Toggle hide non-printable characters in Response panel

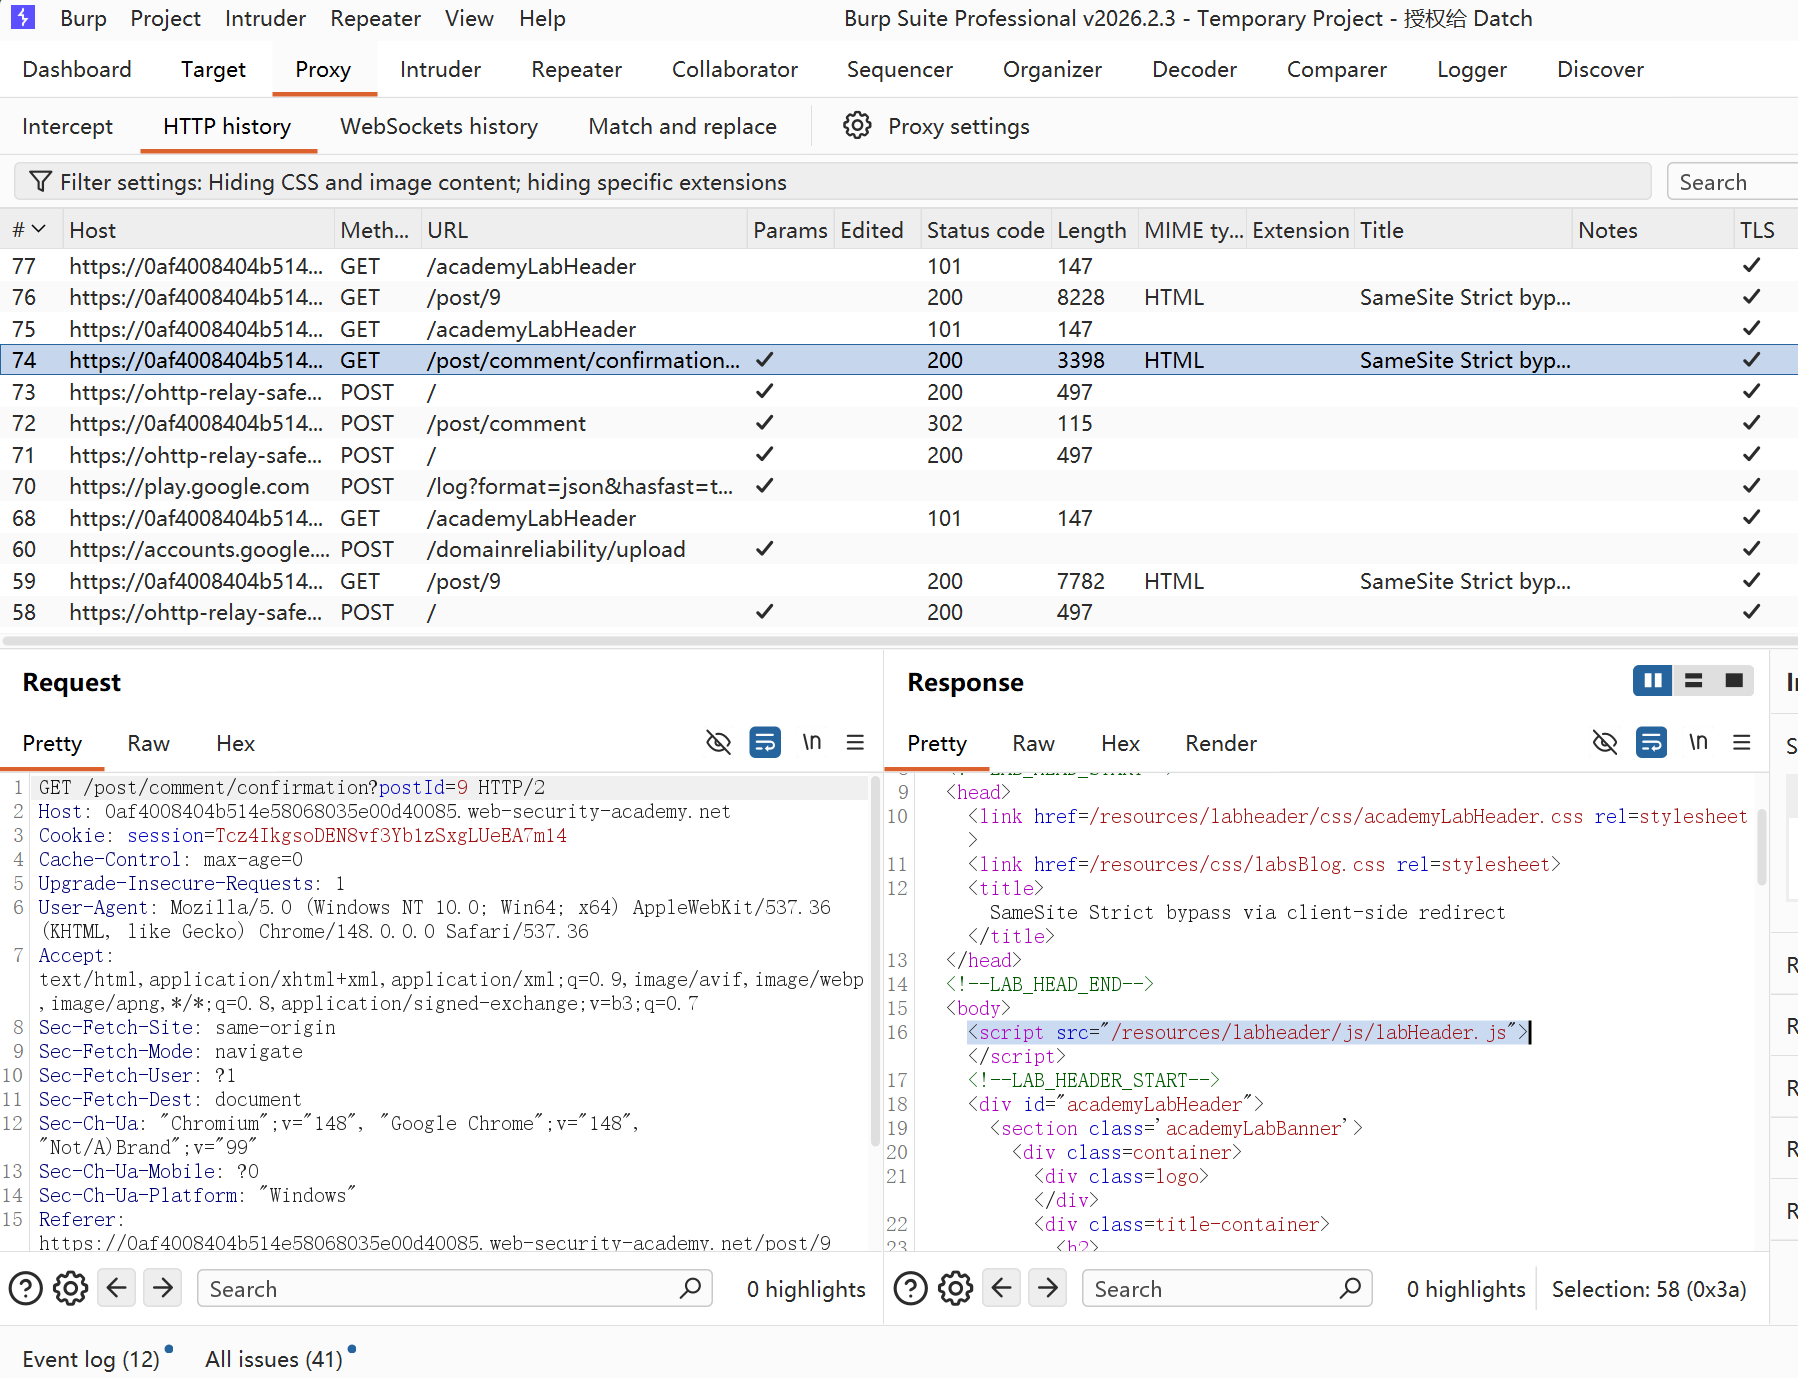(x=1604, y=742)
